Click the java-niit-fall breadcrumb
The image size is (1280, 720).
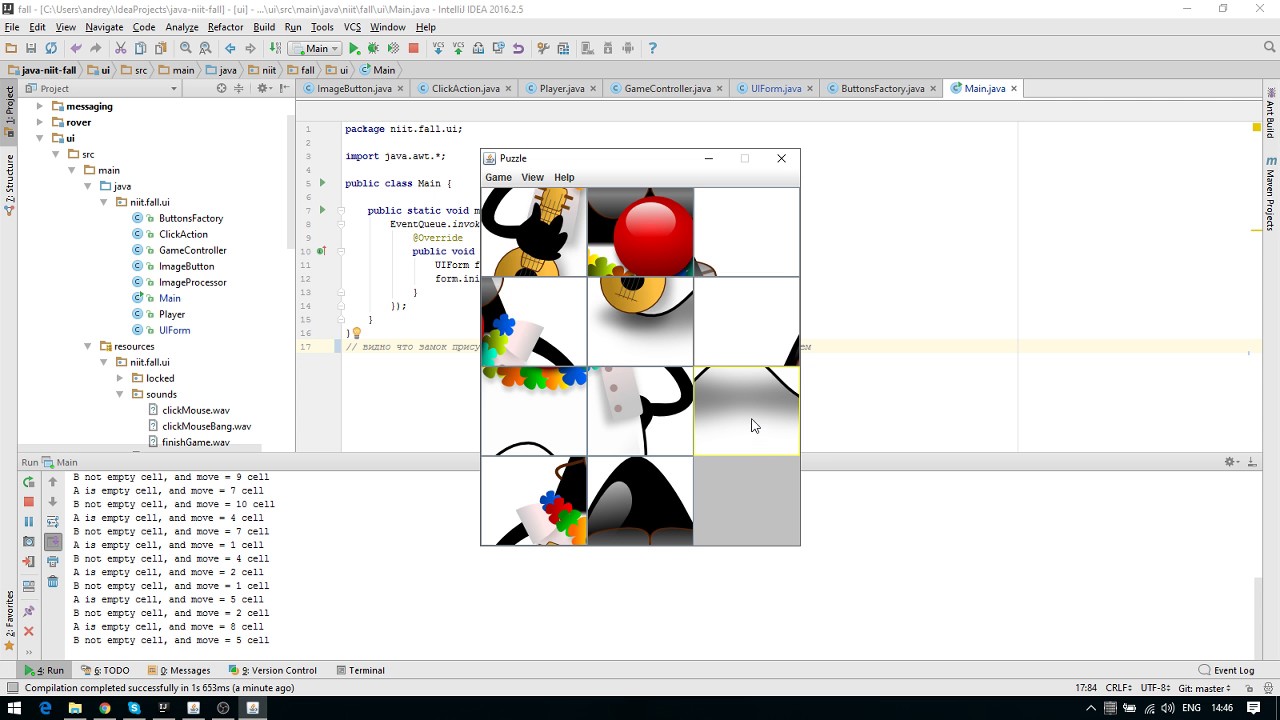click(42, 70)
